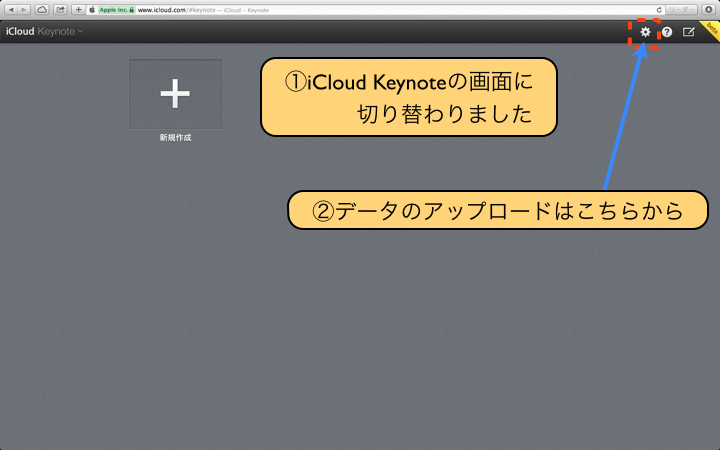The height and width of the screenshot is (450, 720).
Task: Open the Keynote gear settings menu
Action: pos(645,32)
